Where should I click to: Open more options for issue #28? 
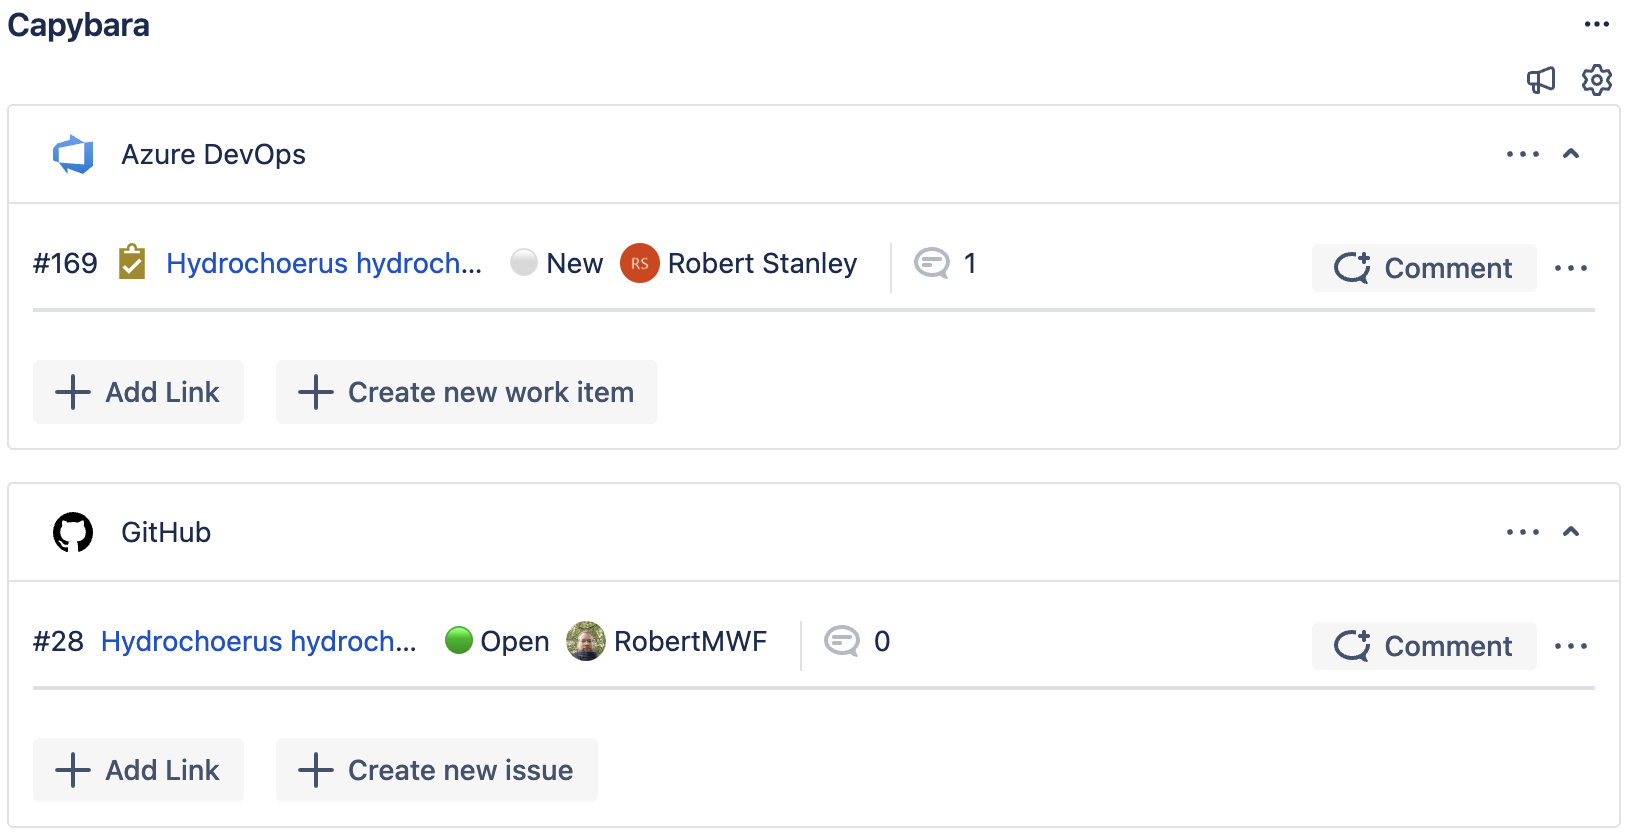pos(1571,646)
